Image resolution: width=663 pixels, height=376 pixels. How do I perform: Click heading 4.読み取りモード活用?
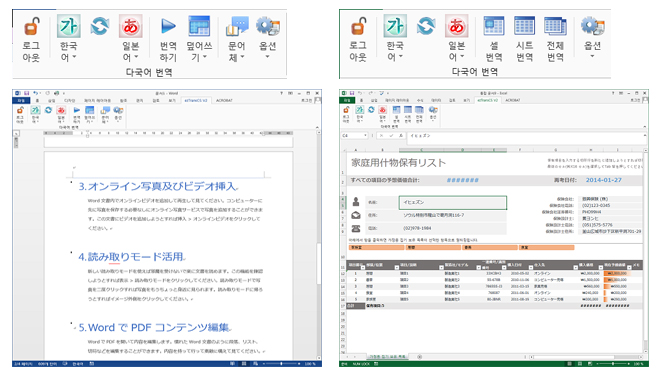pos(132,257)
